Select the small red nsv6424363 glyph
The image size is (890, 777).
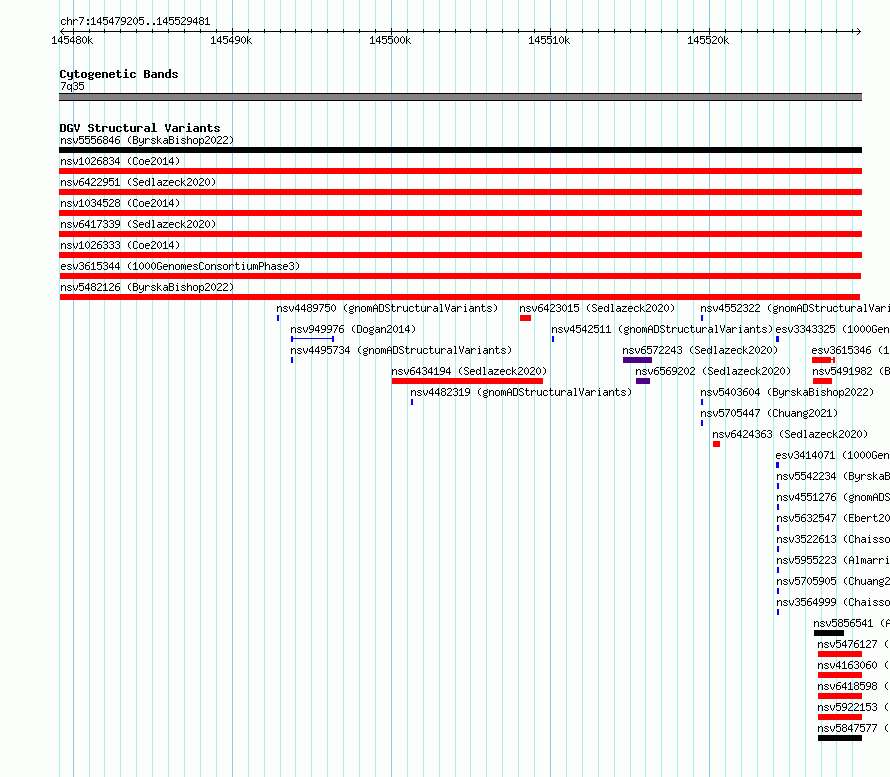[x=716, y=444]
